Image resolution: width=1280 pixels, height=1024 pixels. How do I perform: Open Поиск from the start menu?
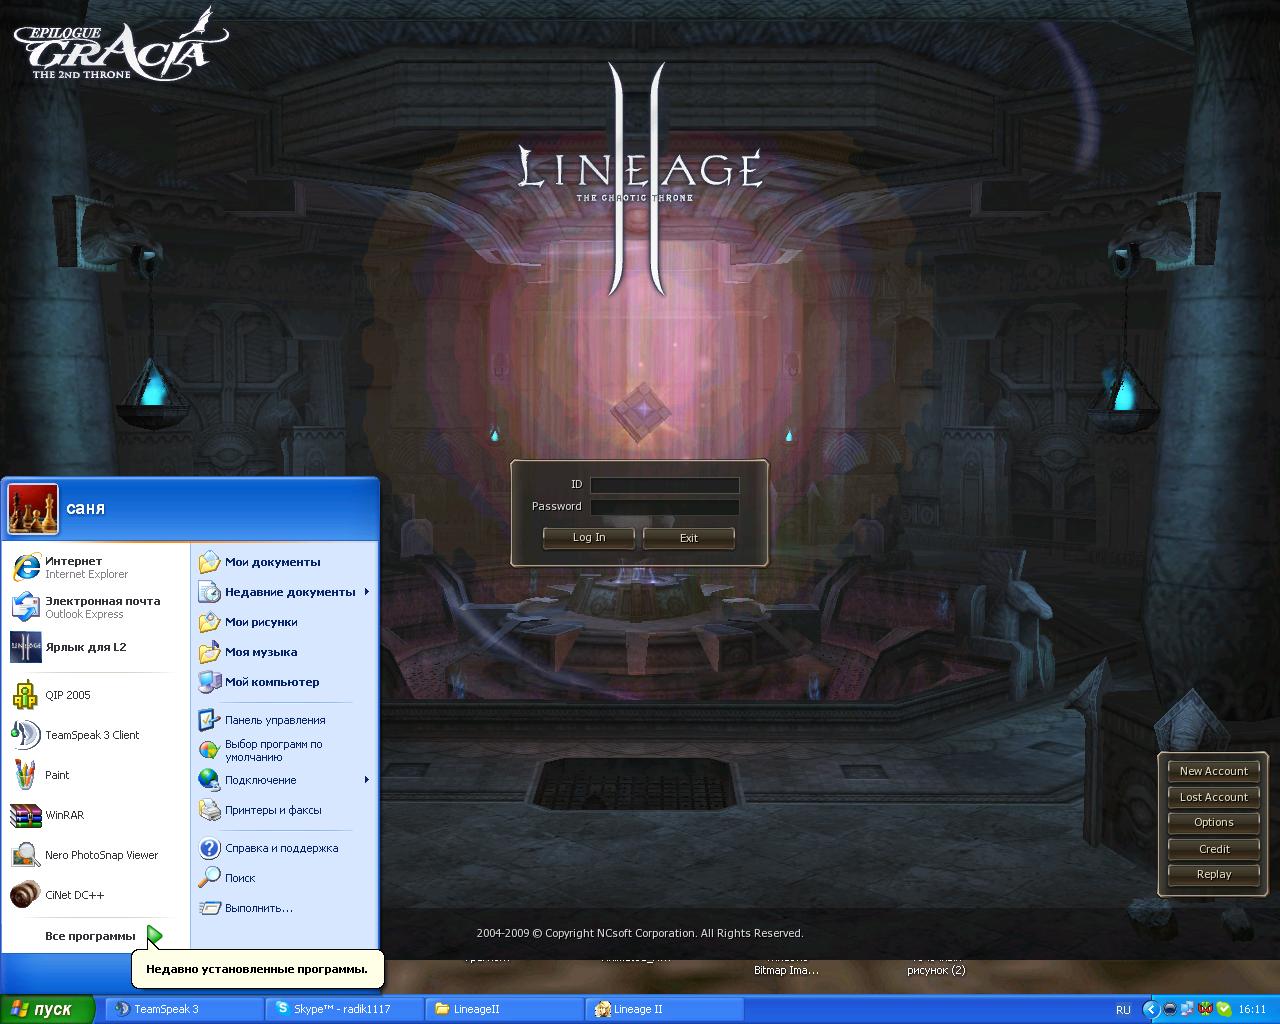tap(284, 878)
